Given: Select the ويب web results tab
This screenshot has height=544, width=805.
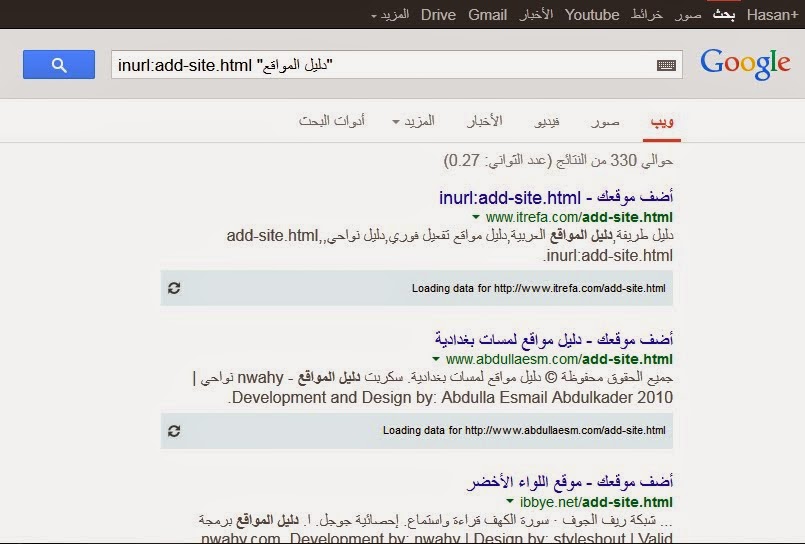Looking at the screenshot, I should [x=662, y=122].
